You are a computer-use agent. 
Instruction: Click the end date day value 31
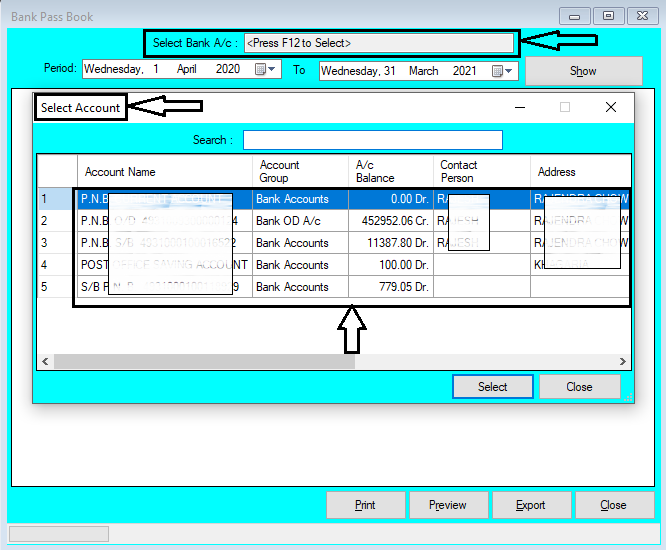pyautogui.click(x=389, y=71)
